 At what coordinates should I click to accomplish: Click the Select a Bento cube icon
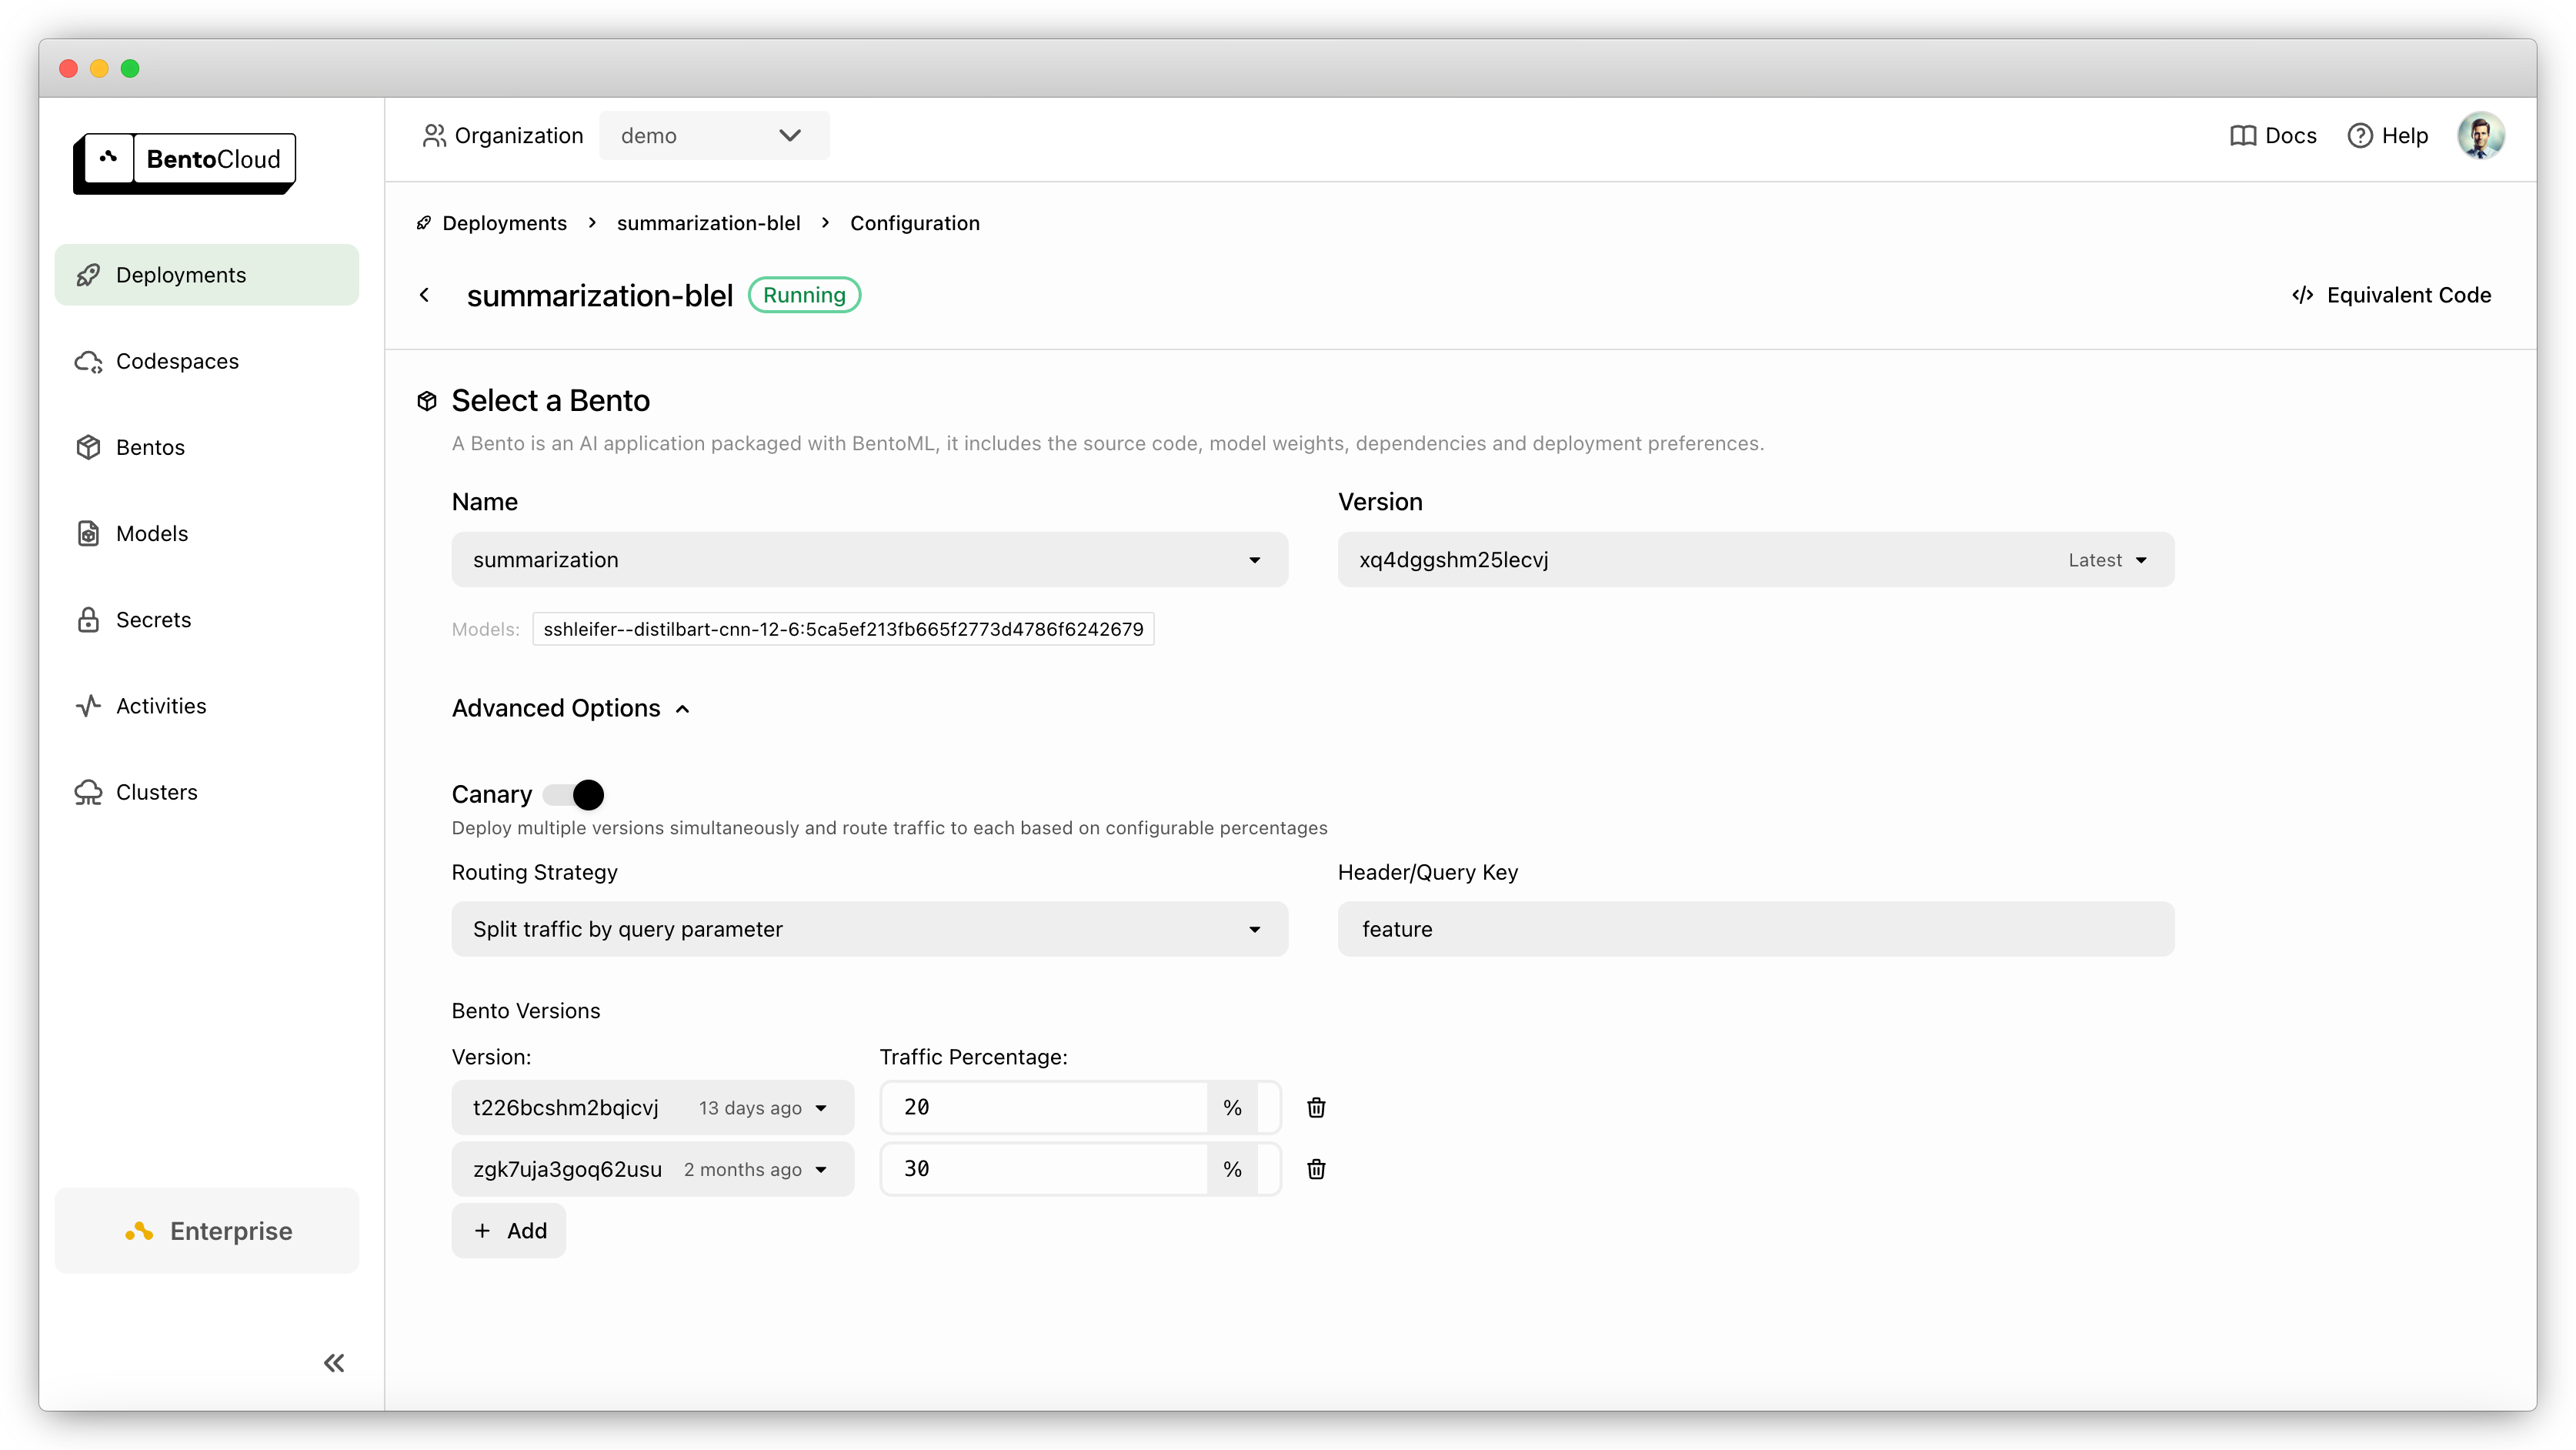427,401
